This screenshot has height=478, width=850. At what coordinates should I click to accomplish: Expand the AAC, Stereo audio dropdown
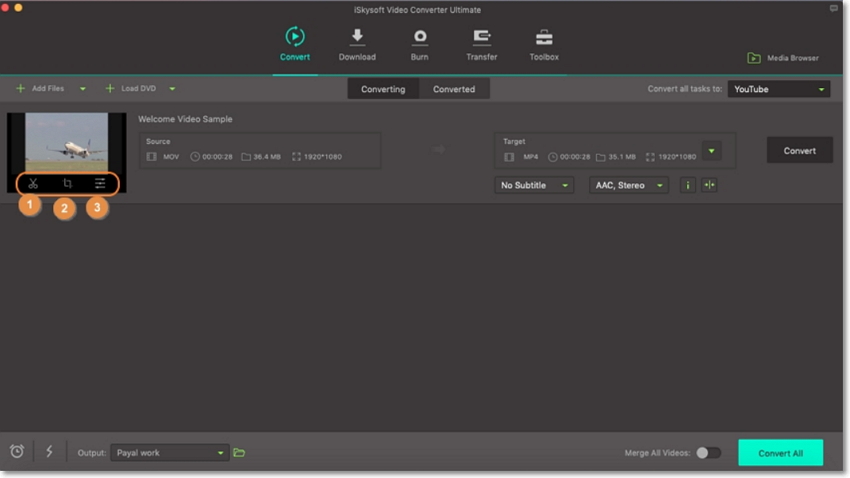(628, 185)
